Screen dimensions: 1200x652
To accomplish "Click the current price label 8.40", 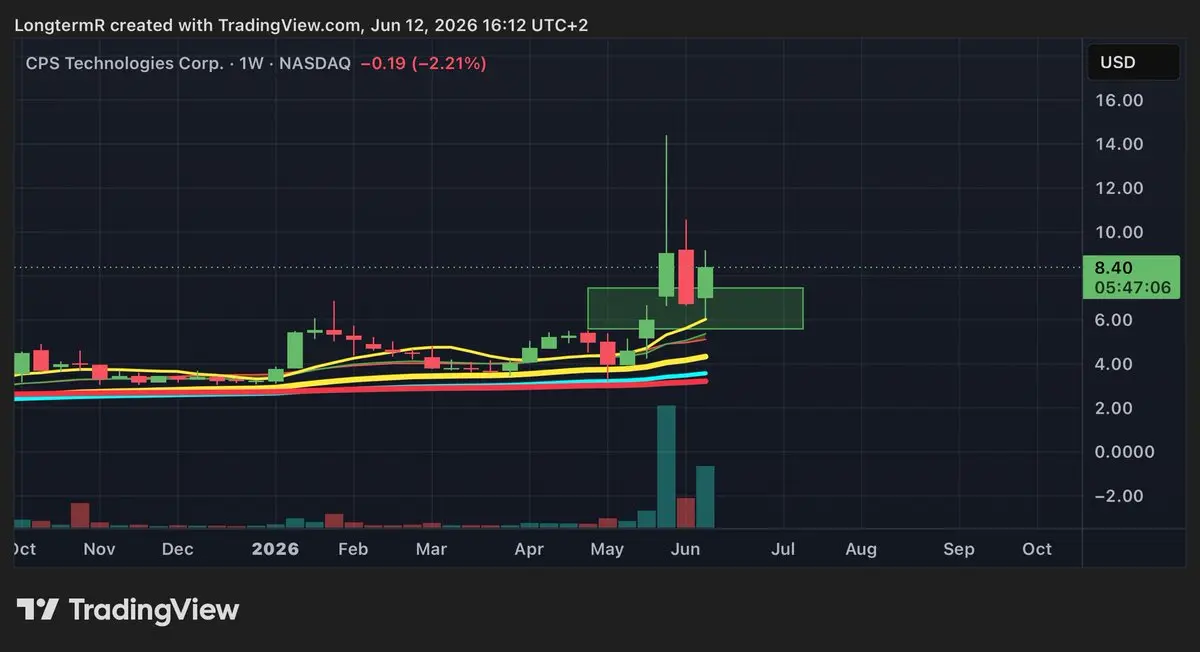I will pyautogui.click(x=1114, y=268).
